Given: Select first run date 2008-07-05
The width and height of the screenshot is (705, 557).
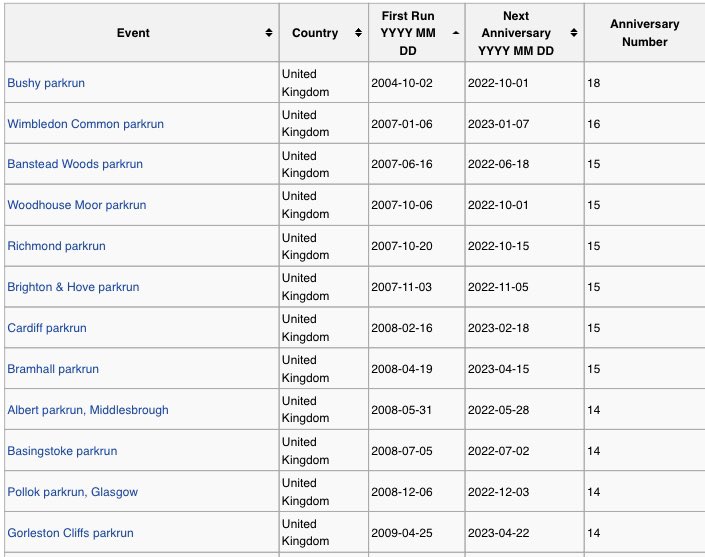Looking at the screenshot, I should click(402, 451).
